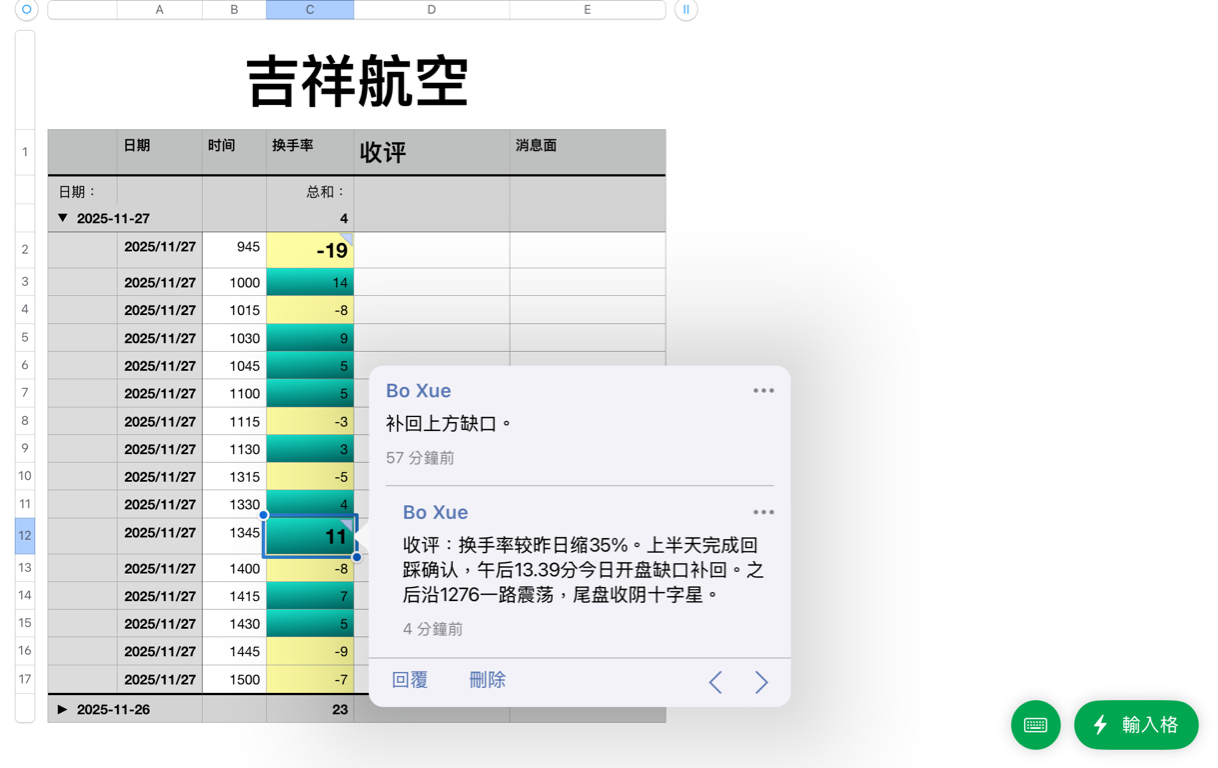Select the time cell 1000

click(x=235, y=282)
